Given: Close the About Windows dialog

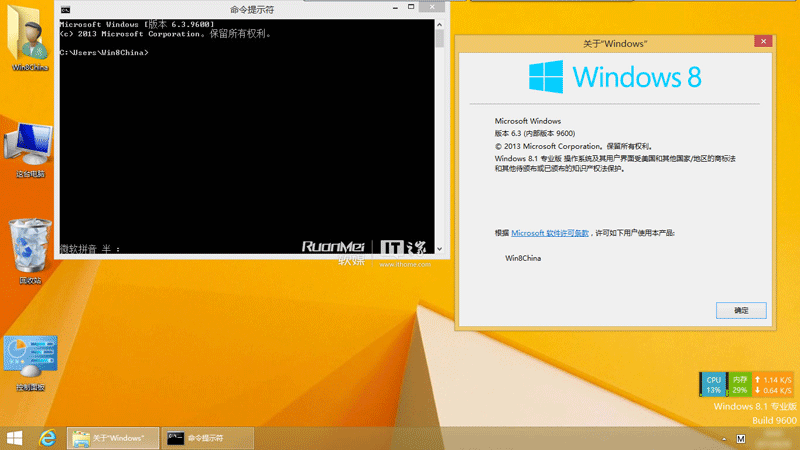Looking at the screenshot, I should (x=762, y=43).
